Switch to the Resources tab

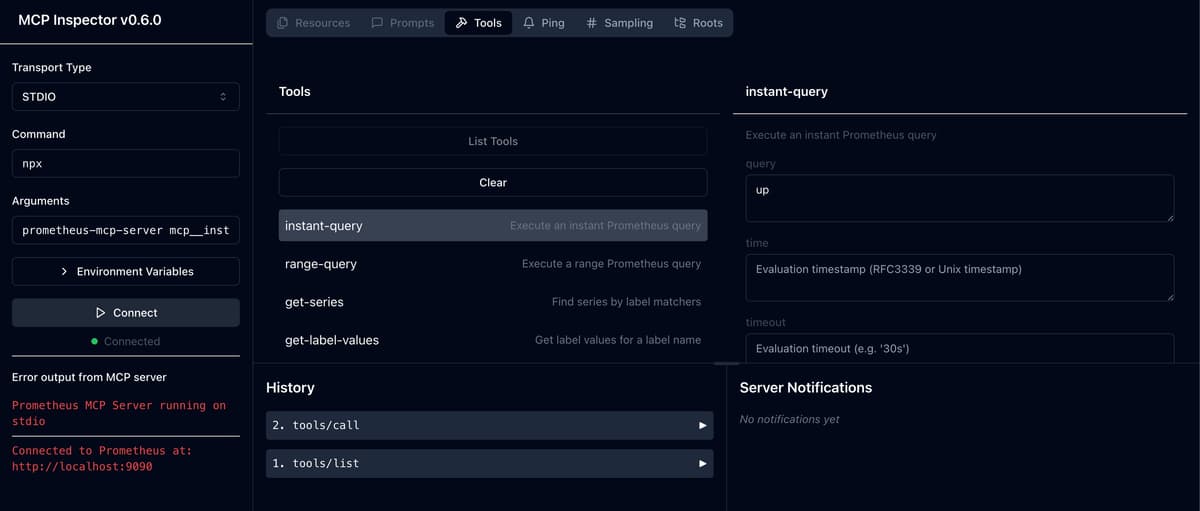(314, 23)
